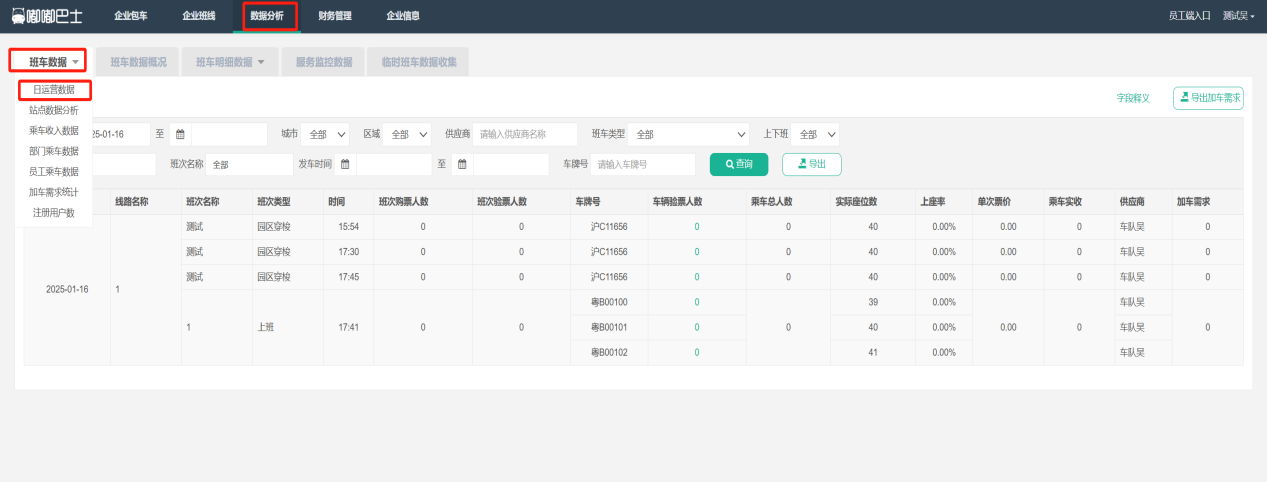Focus the 发车时间 end time field
Viewport: 1267px width, 482px height.
point(511,164)
